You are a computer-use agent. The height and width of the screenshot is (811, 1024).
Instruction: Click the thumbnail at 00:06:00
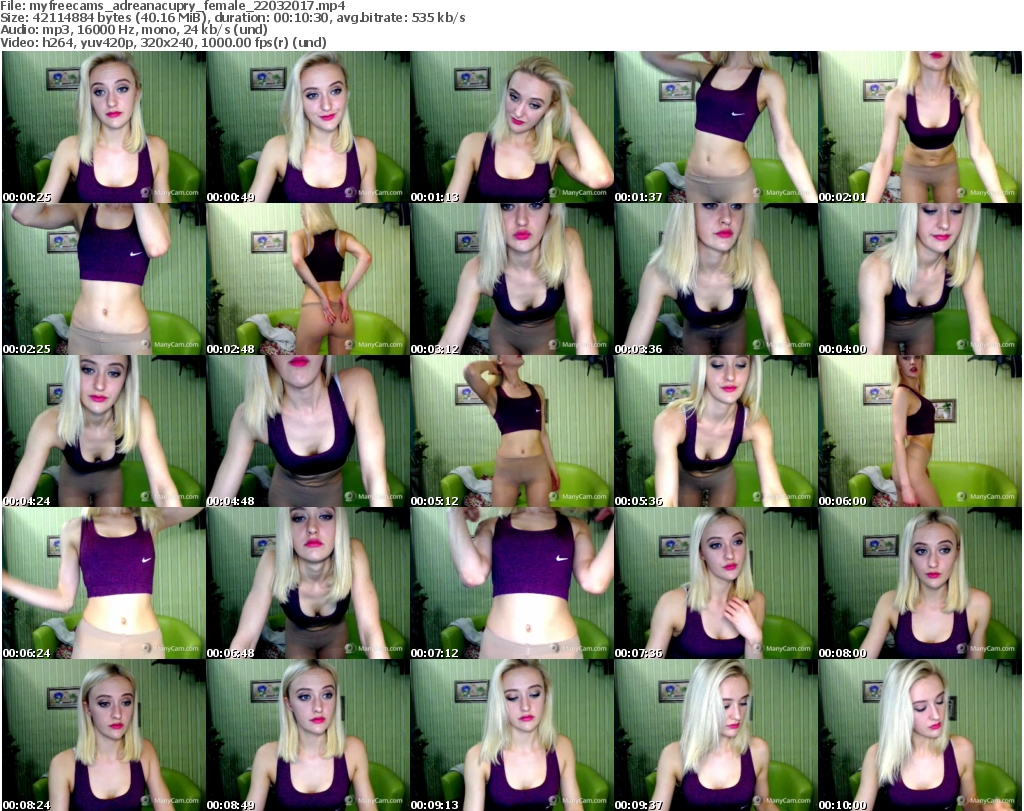point(920,431)
